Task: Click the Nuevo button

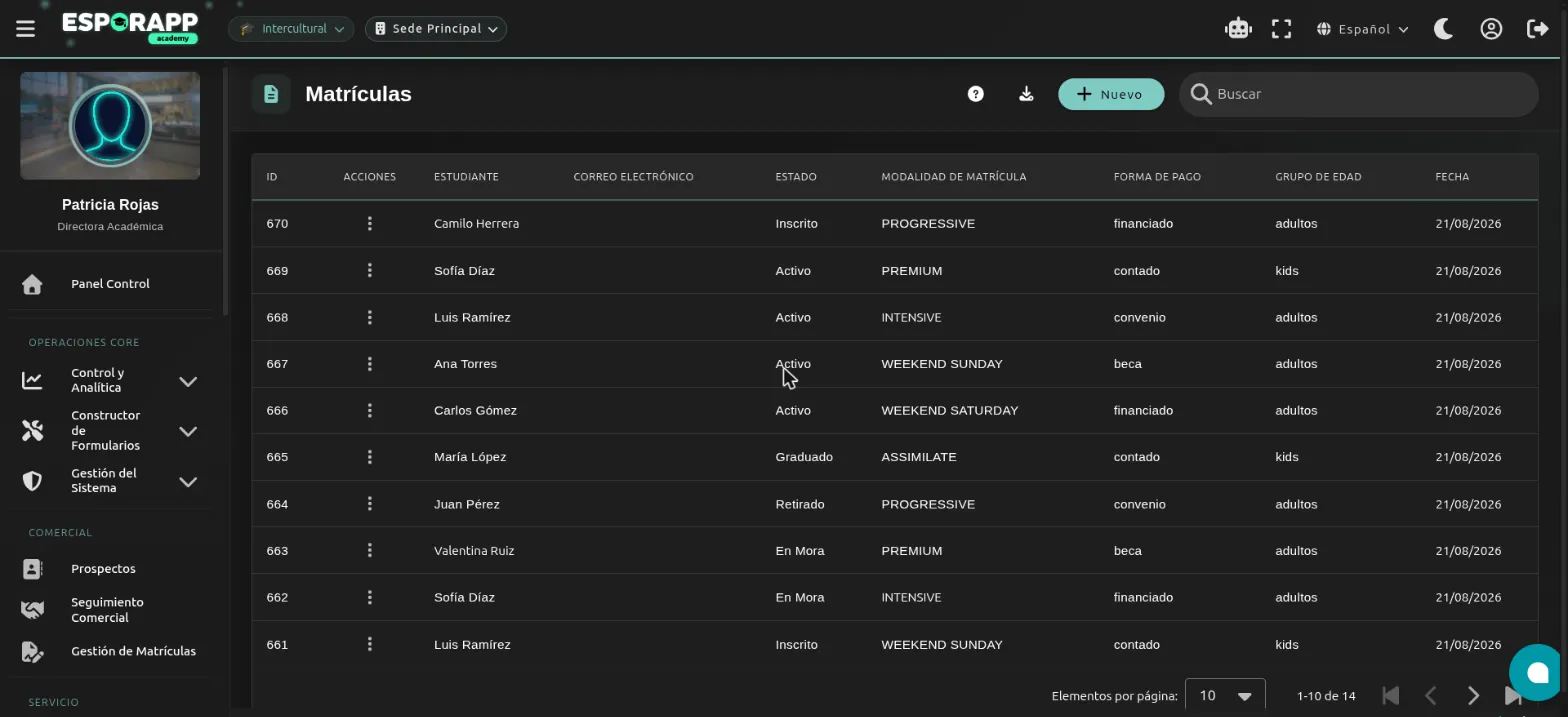Action: [x=1111, y=94]
